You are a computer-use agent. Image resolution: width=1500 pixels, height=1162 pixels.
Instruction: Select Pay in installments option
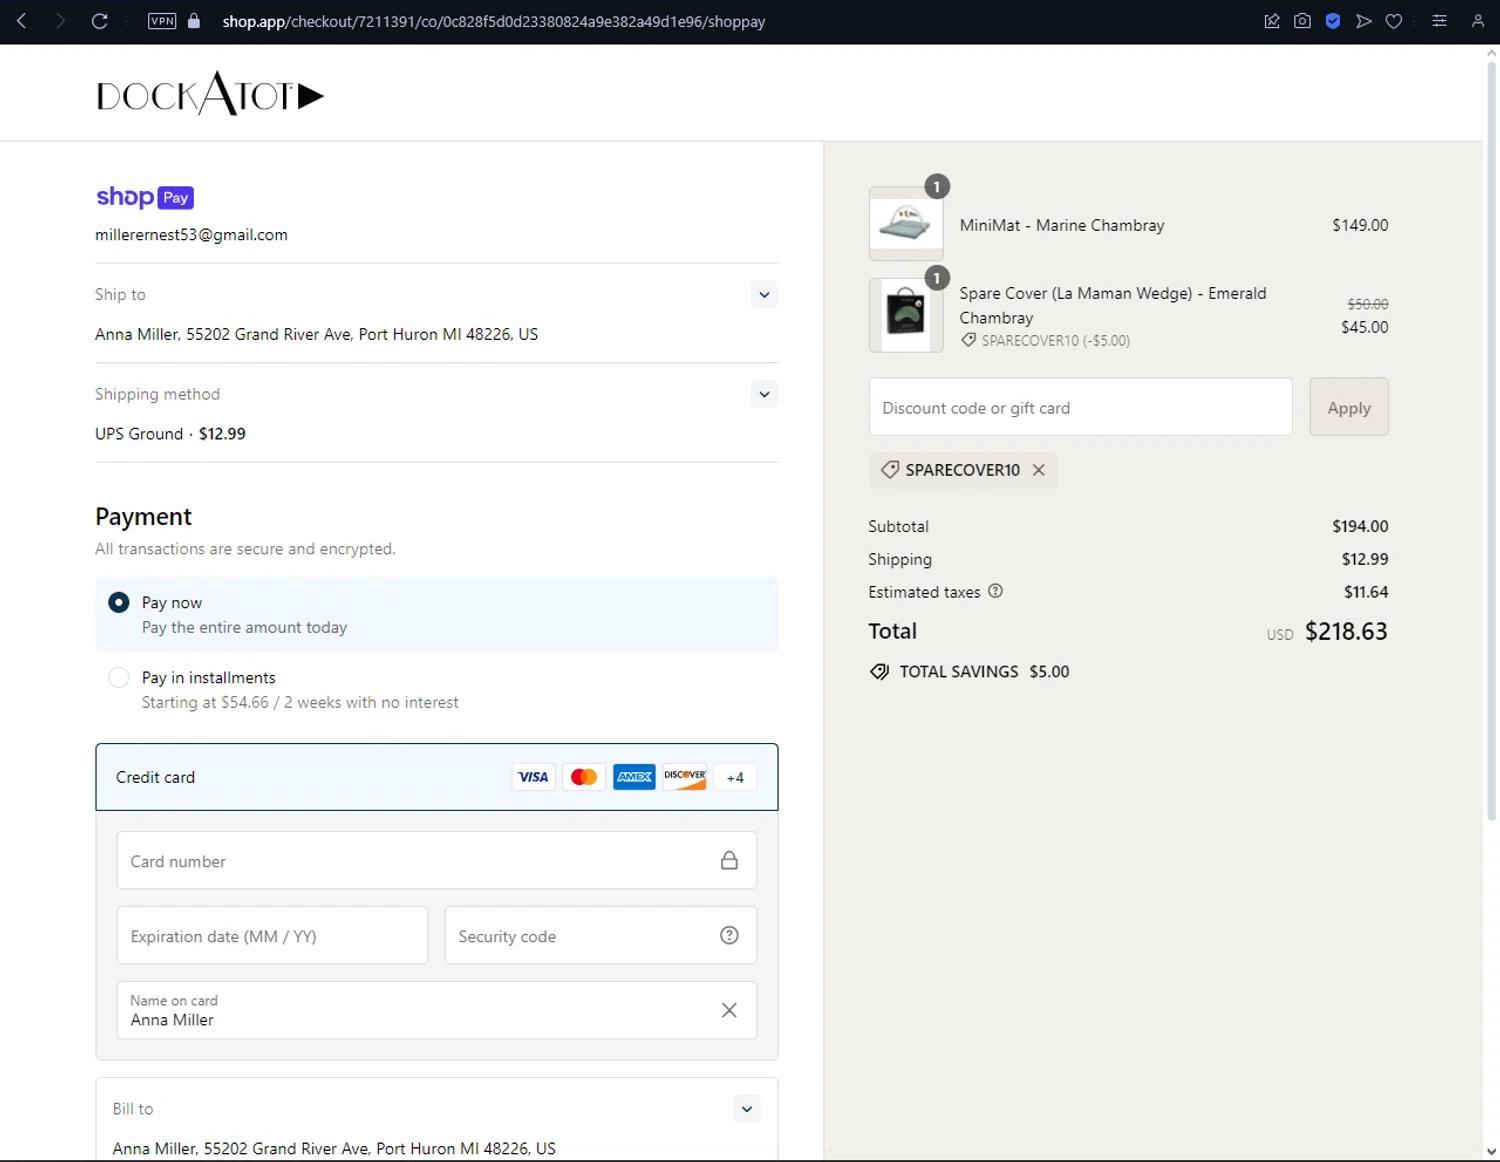437,689
